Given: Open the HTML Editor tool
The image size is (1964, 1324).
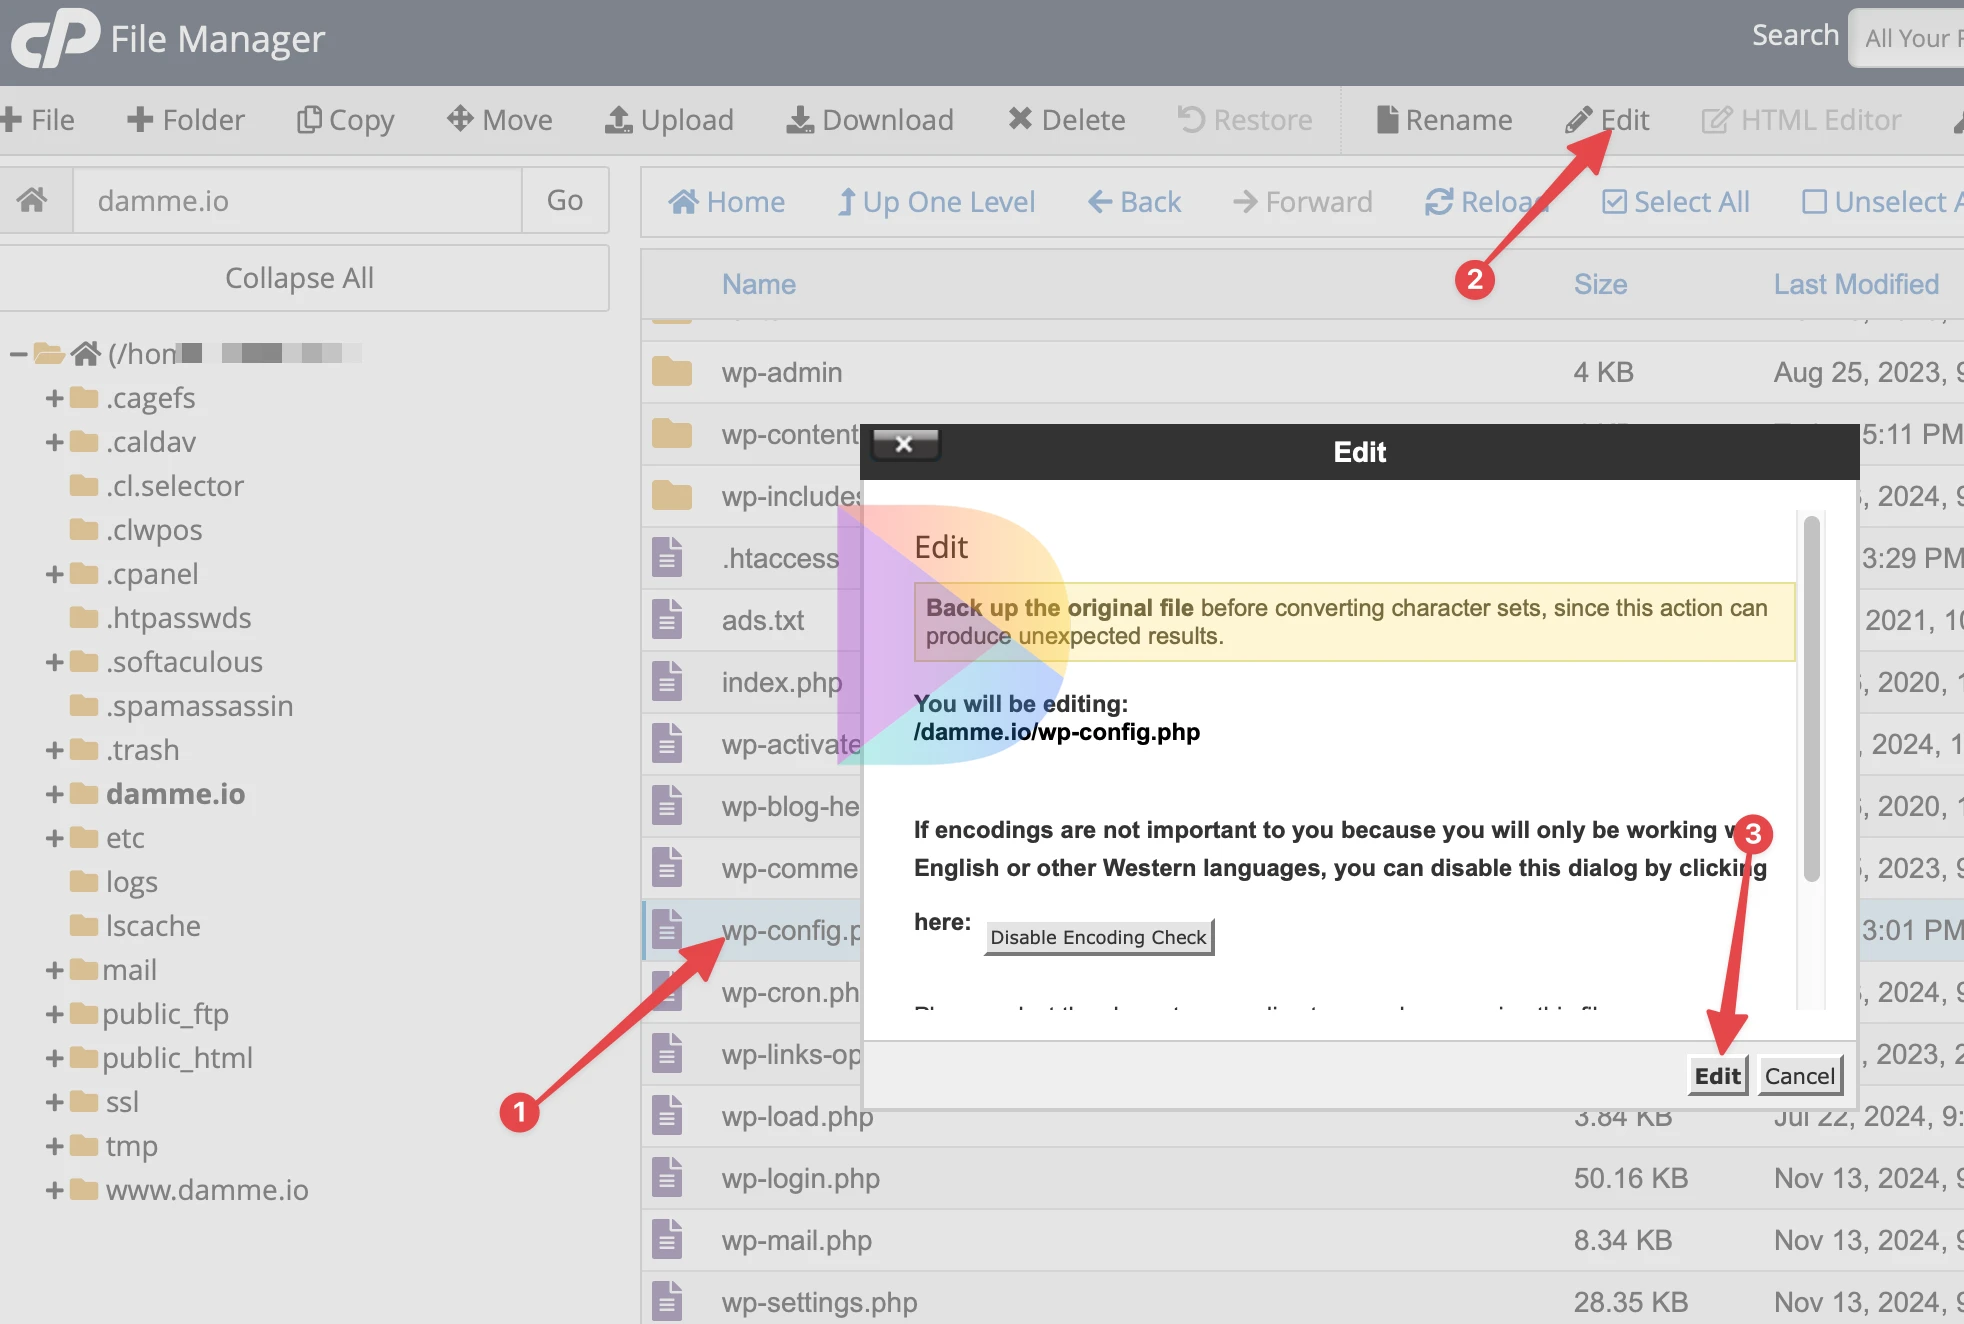Looking at the screenshot, I should pyautogui.click(x=1801, y=120).
